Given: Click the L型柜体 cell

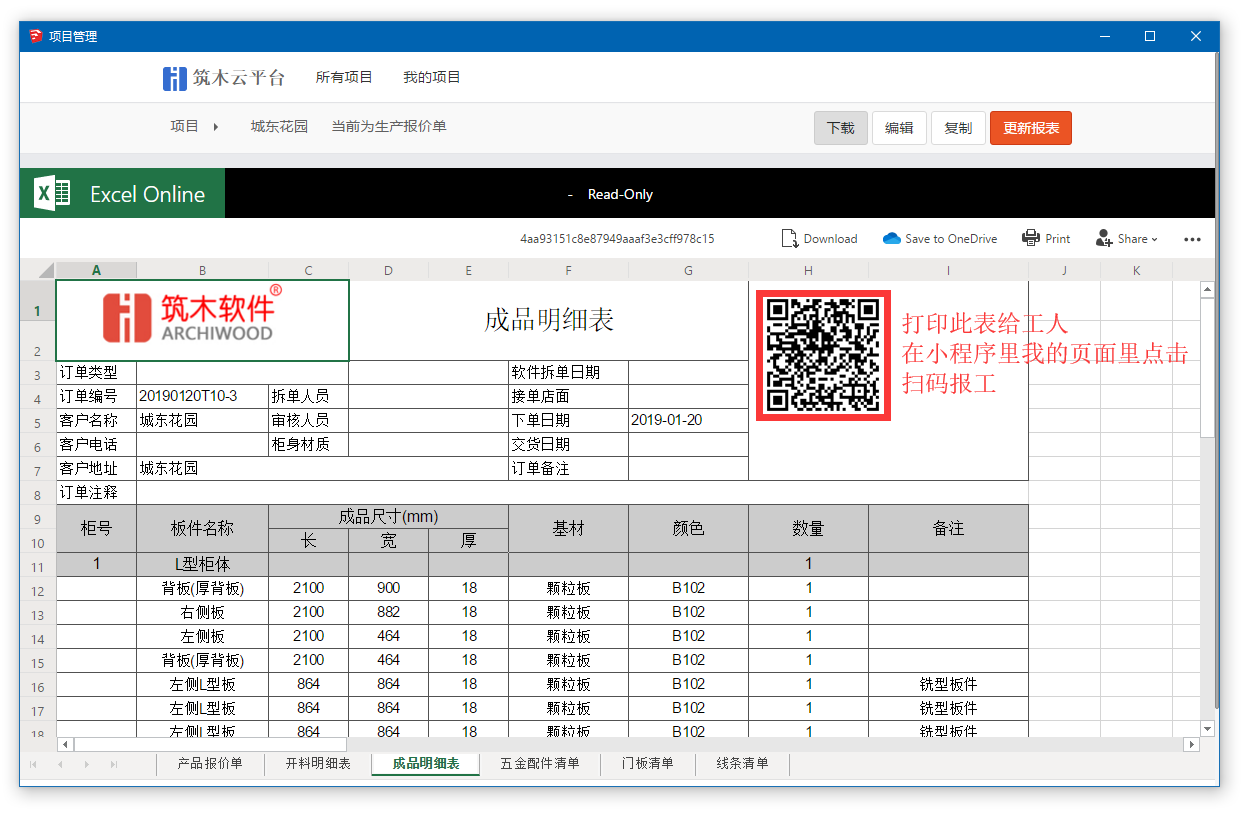Looking at the screenshot, I should 202,565.
